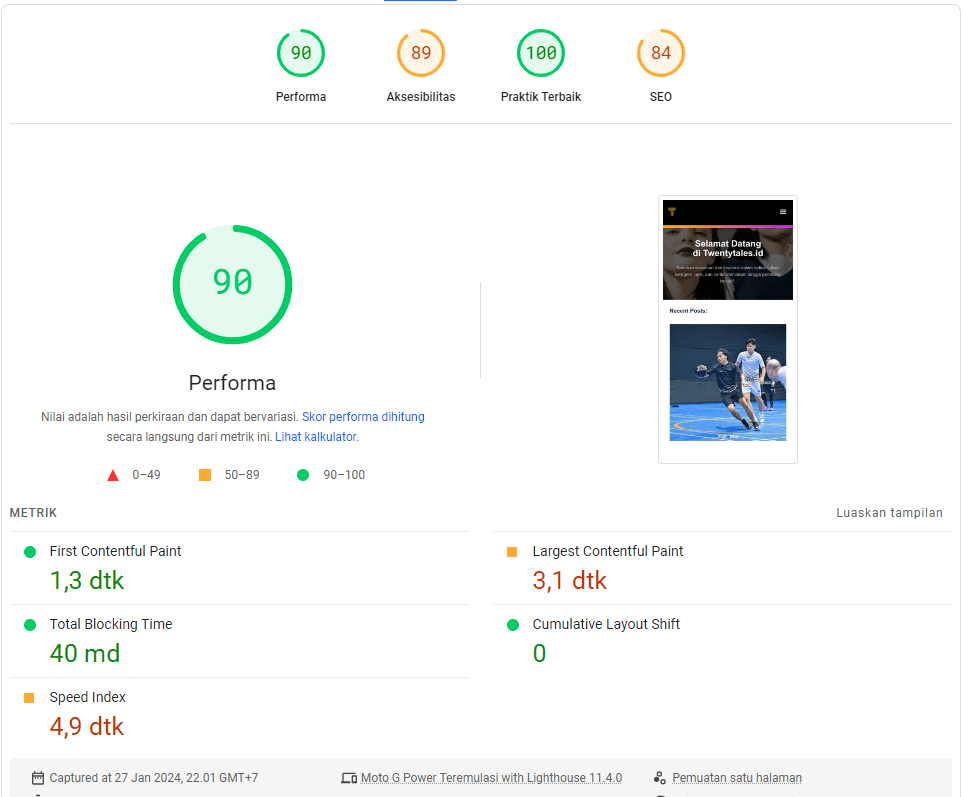The height and width of the screenshot is (797, 963).
Task: Click the red triangle 0–49 legend icon
Action: point(113,475)
